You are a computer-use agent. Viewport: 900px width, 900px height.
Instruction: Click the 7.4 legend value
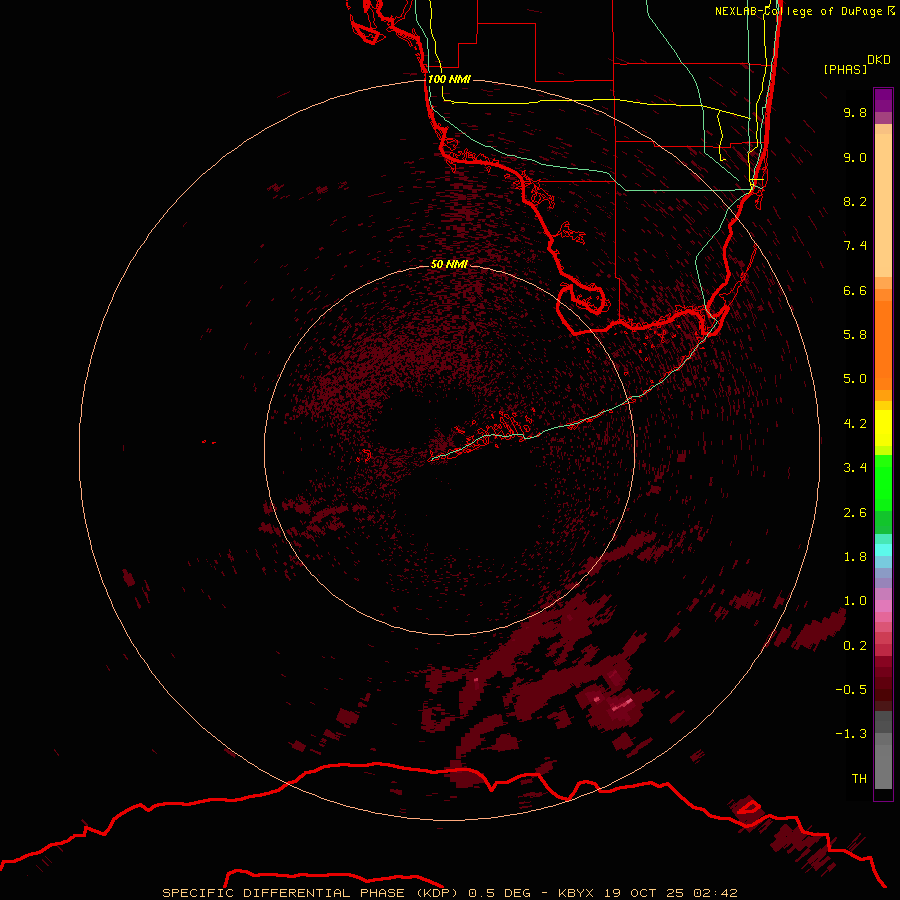click(x=855, y=246)
